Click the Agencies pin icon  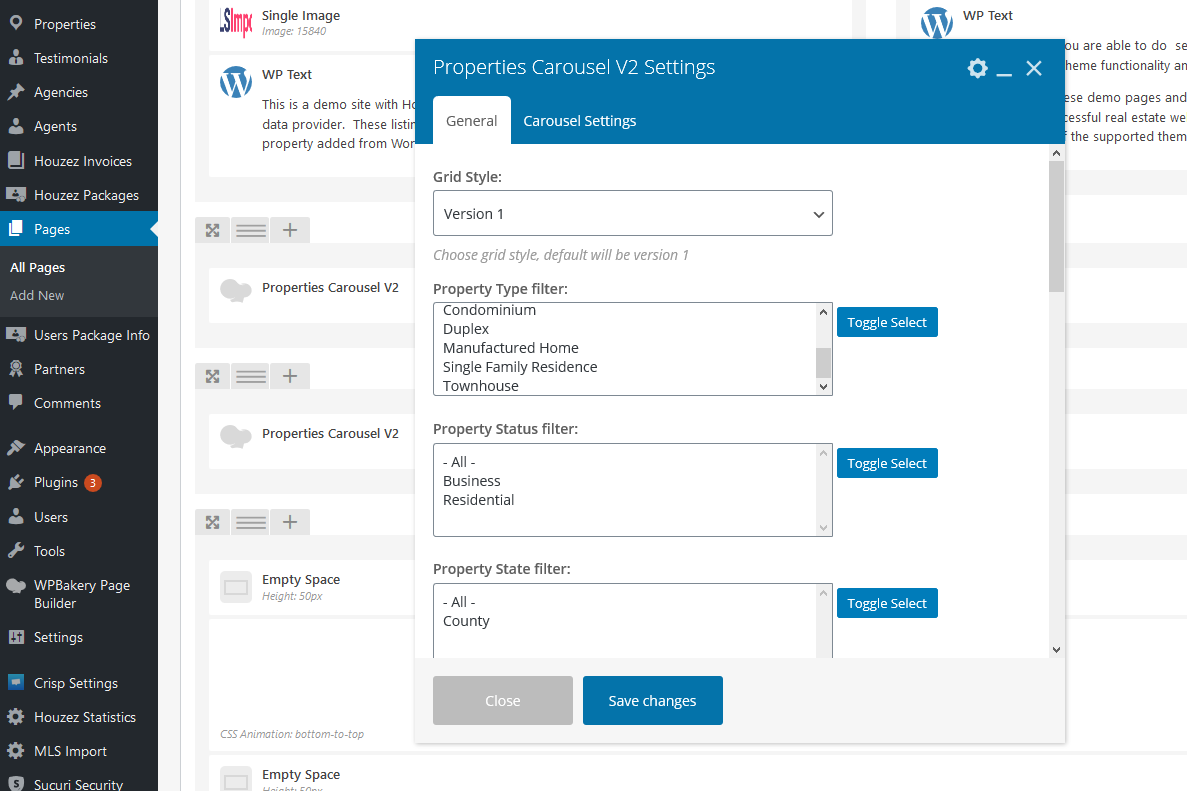pyautogui.click(x=16, y=92)
